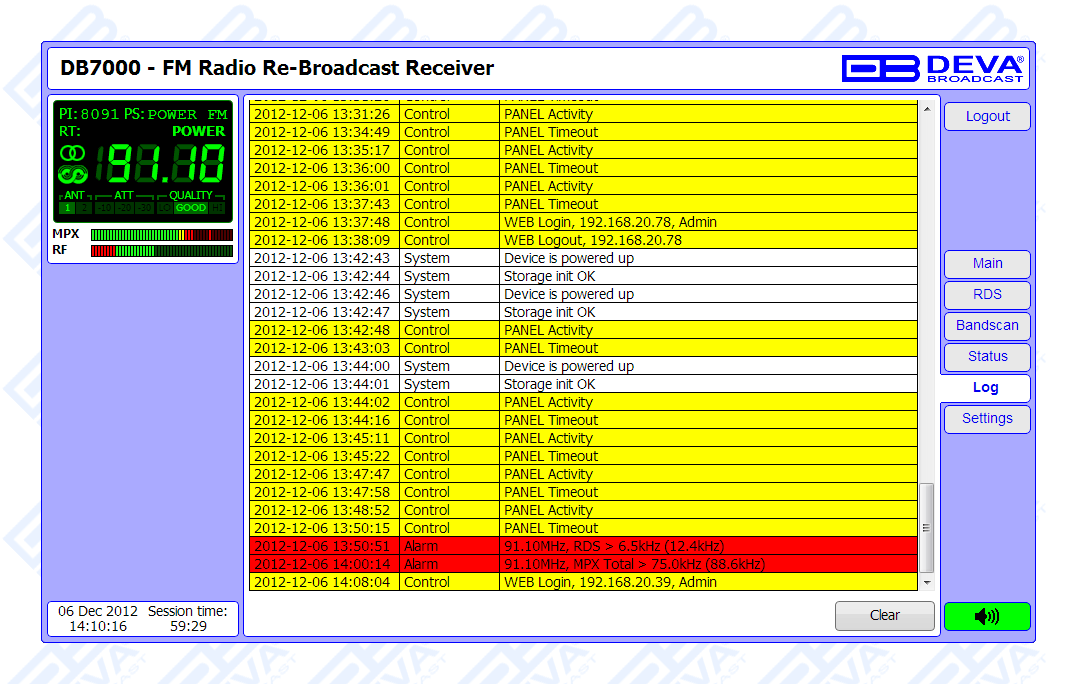The height and width of the screenshot is (684, 1077).
Task: Select antenna 2 indicator
Action: (x=84, y=208)
